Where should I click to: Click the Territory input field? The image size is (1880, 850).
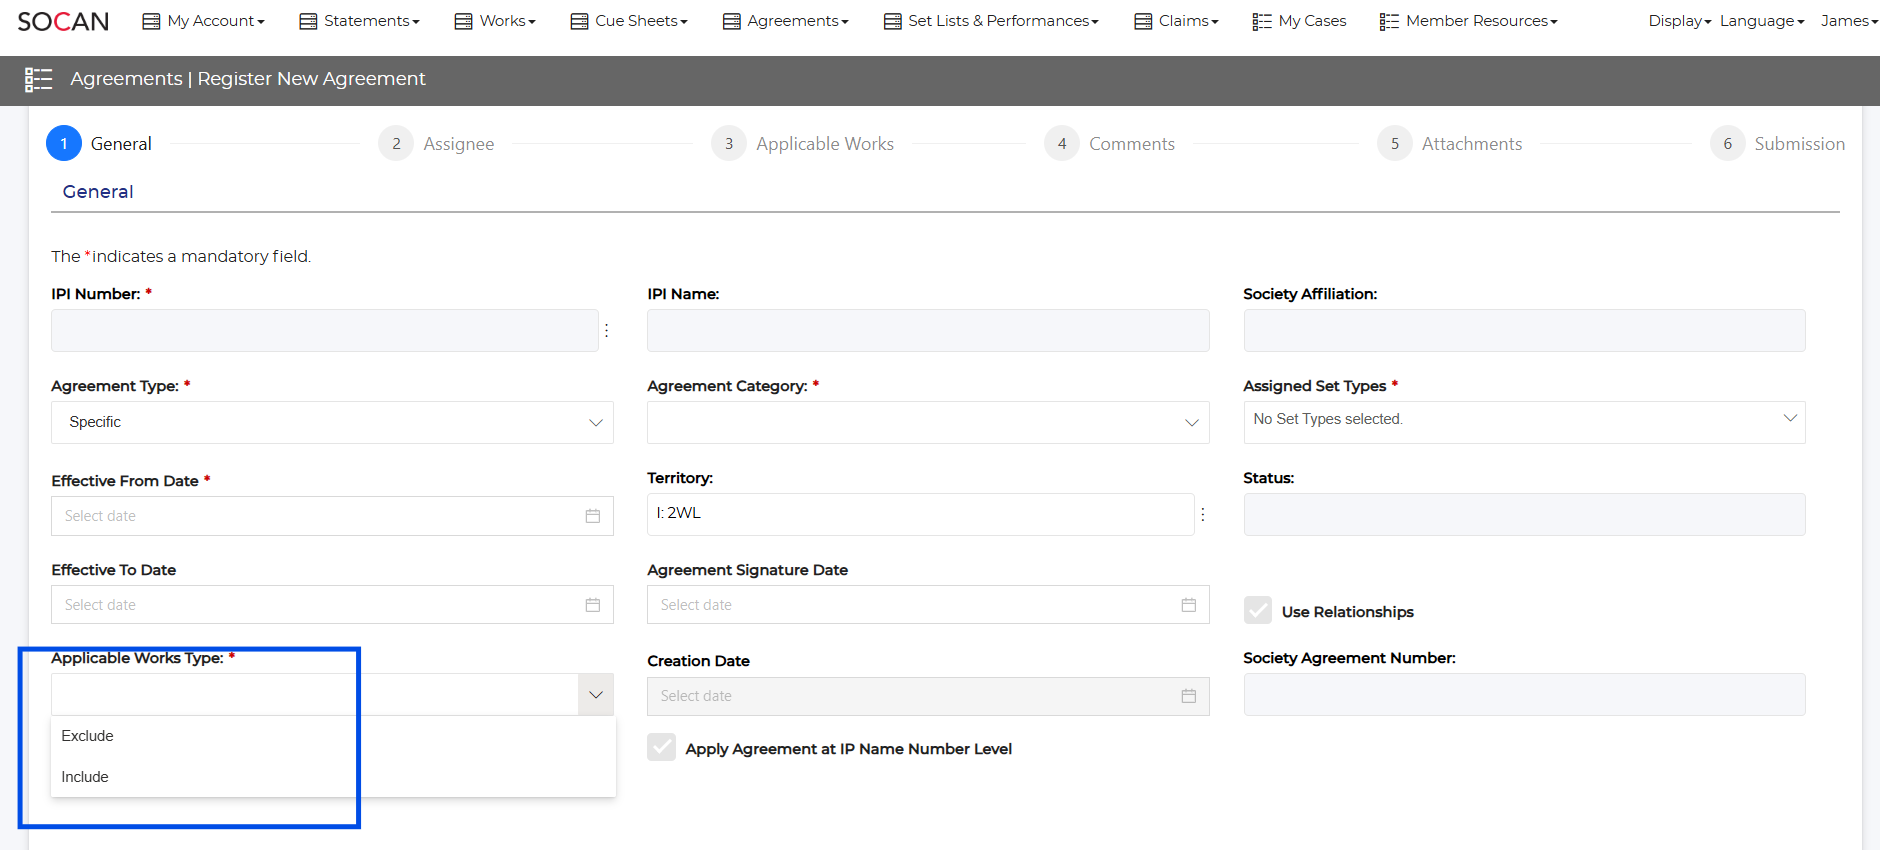920,514
